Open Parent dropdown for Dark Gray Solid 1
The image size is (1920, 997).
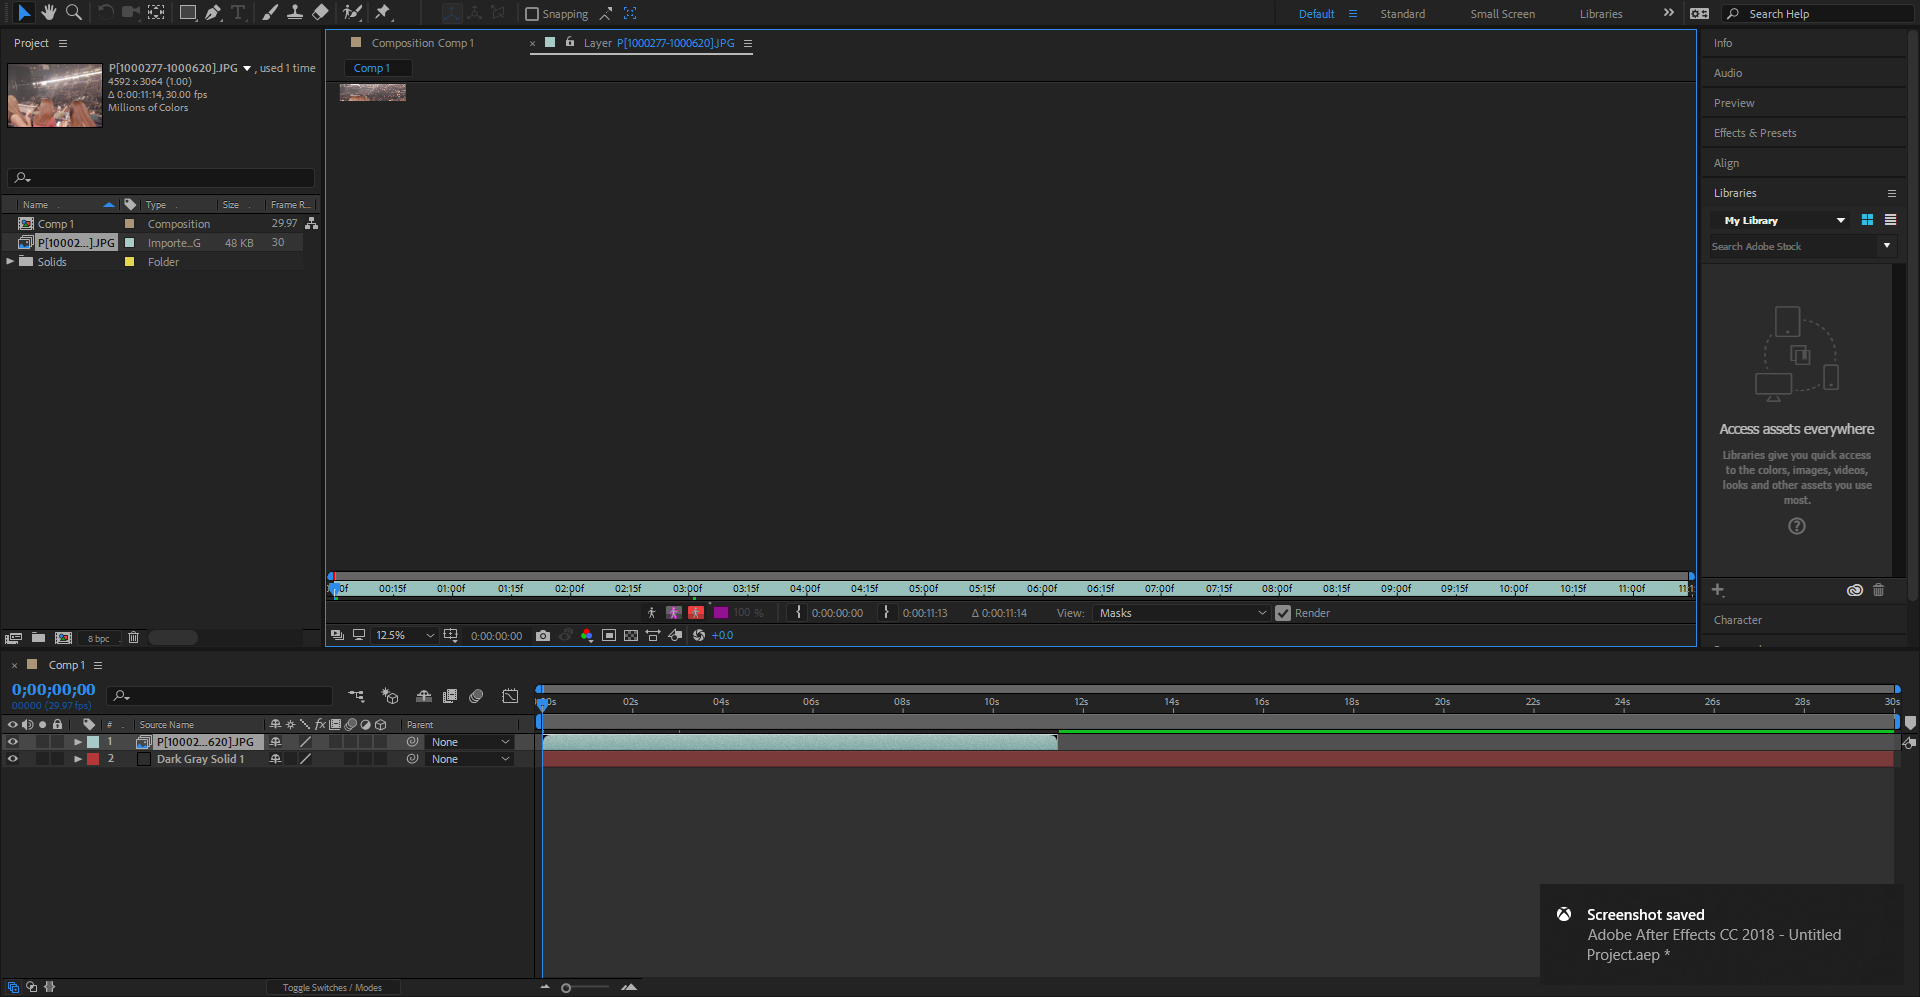471,759
